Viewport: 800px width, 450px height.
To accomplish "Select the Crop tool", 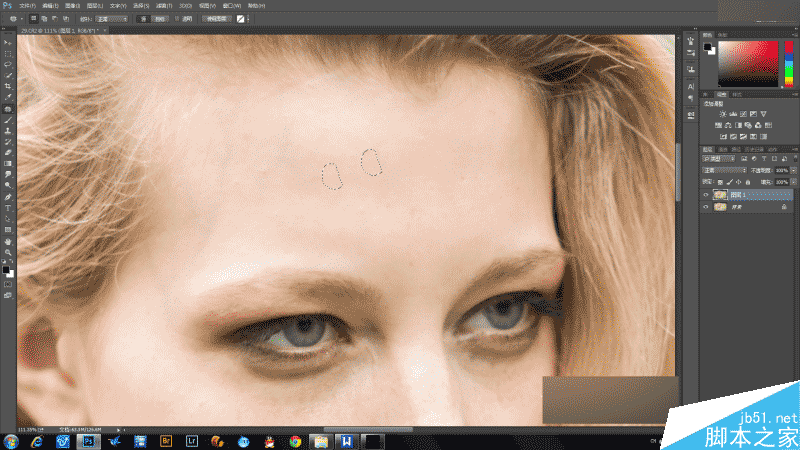I will (x=8, y=86).
